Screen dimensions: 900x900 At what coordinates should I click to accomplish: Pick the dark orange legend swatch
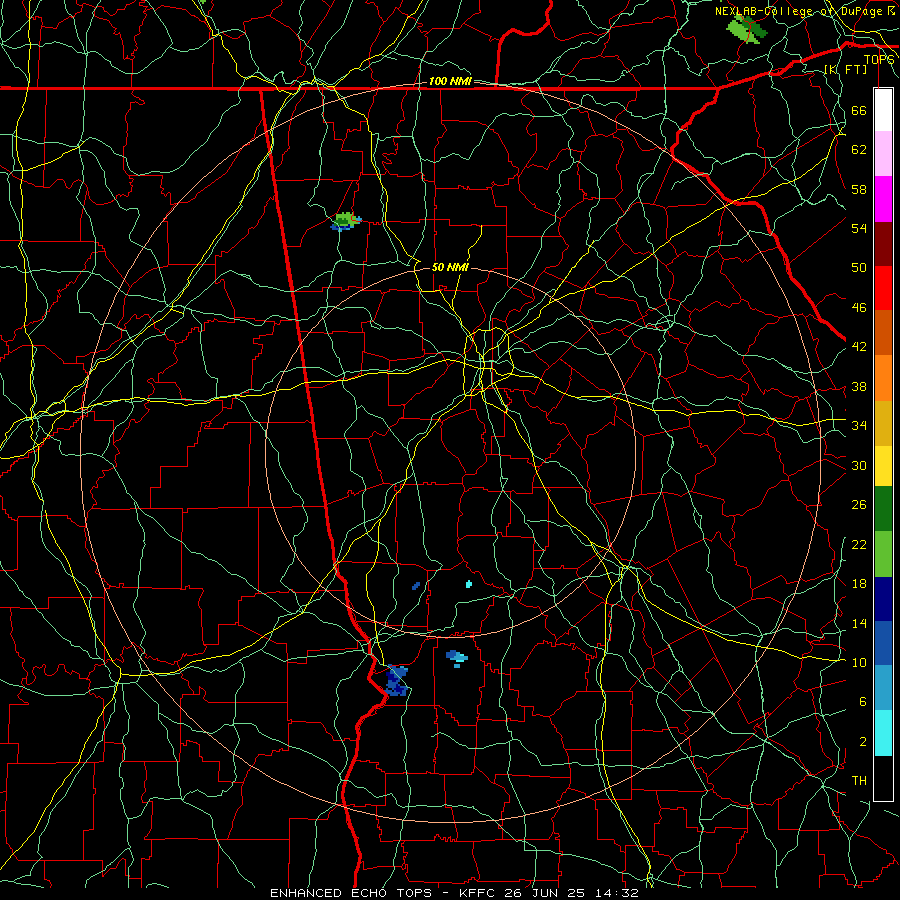pyautogui.click(x=883, y=333)
